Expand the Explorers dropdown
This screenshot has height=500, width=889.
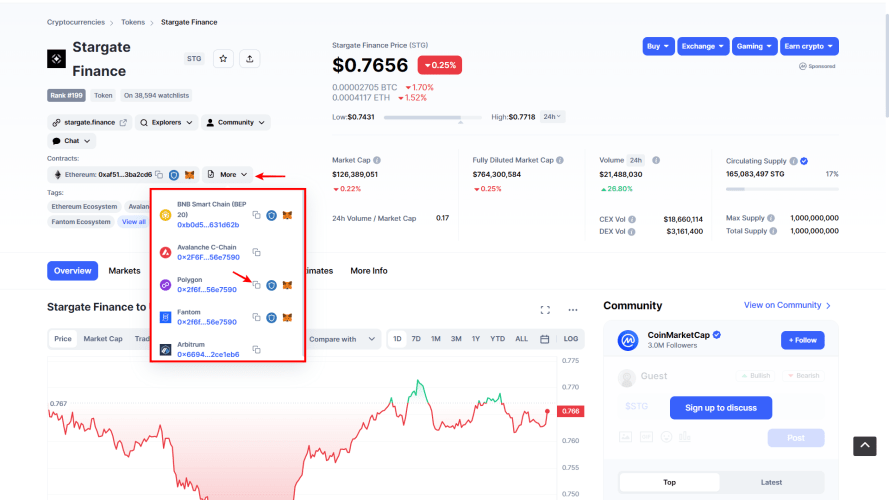point(166,122)
